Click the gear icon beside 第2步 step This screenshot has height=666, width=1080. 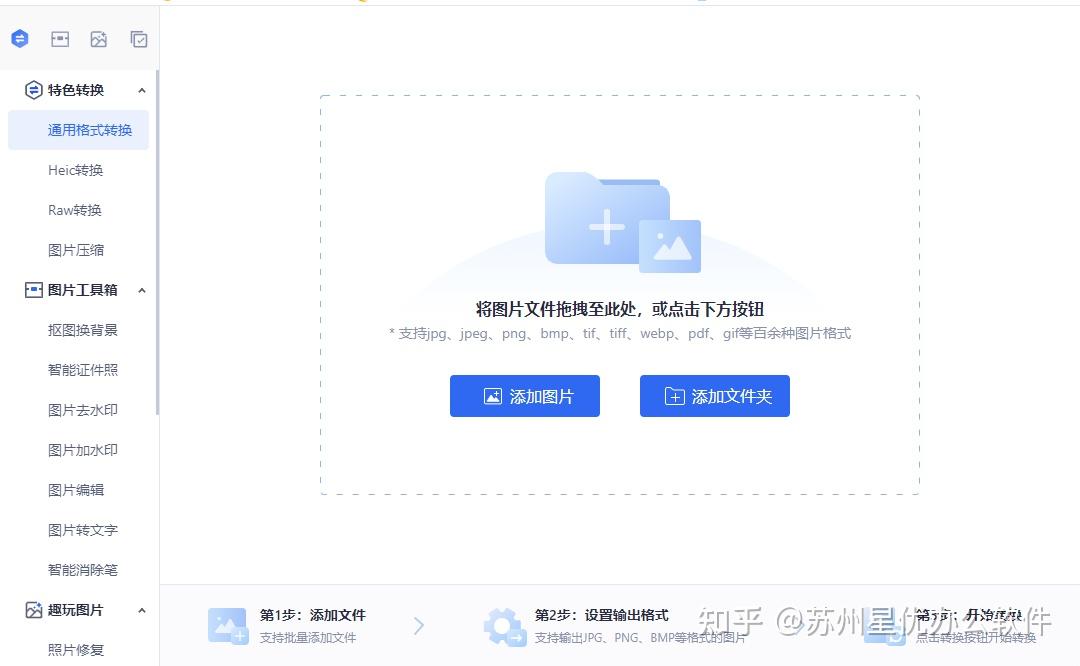[x=505, y=625]
